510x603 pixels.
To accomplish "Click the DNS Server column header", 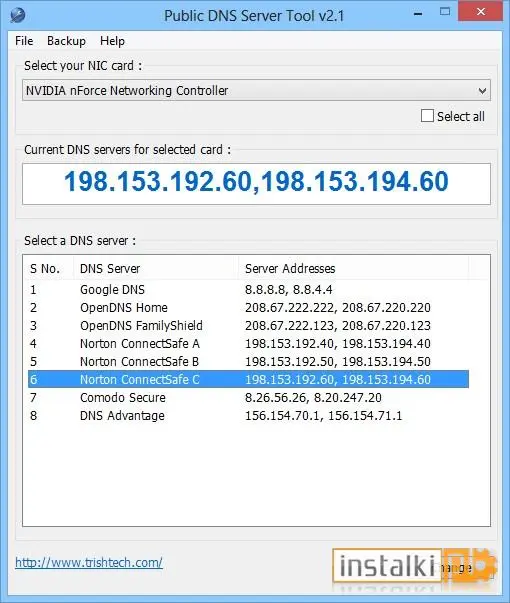I will [x=156, y=268].
